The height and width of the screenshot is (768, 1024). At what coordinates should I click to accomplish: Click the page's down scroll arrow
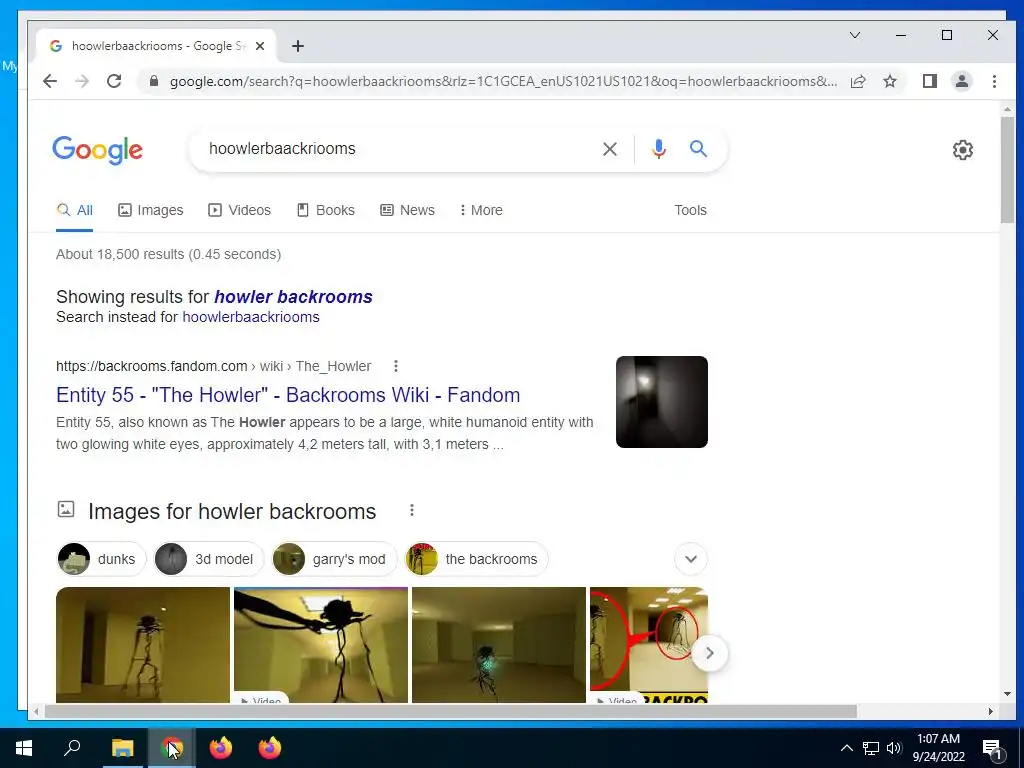point(1006,694)
